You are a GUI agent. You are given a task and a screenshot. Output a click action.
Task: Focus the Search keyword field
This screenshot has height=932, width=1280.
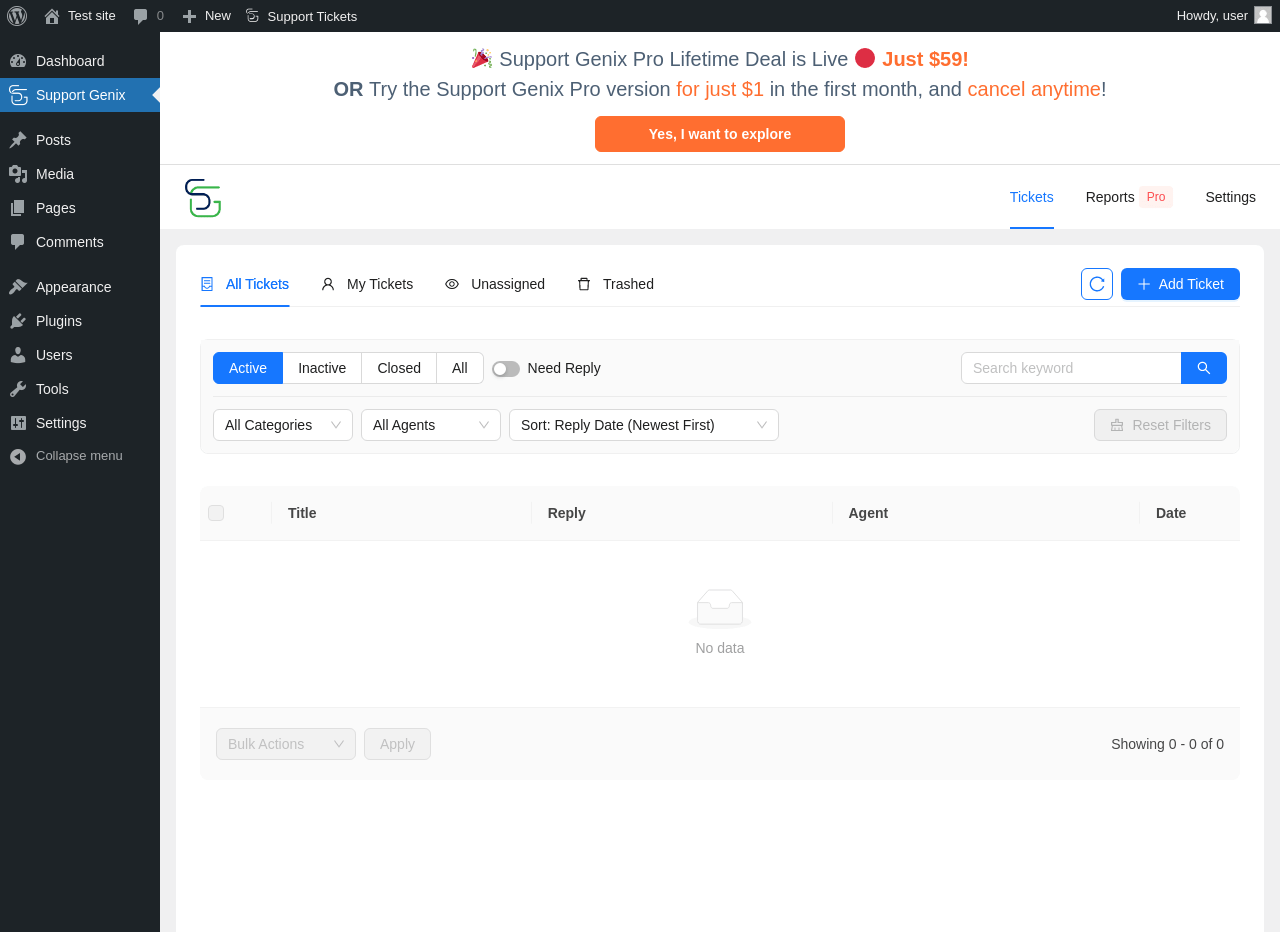1071,368
